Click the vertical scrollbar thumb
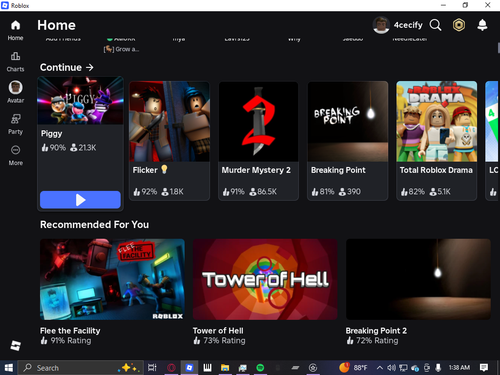Viewport: 500px width, 375px height. click(x=499, y=48)
